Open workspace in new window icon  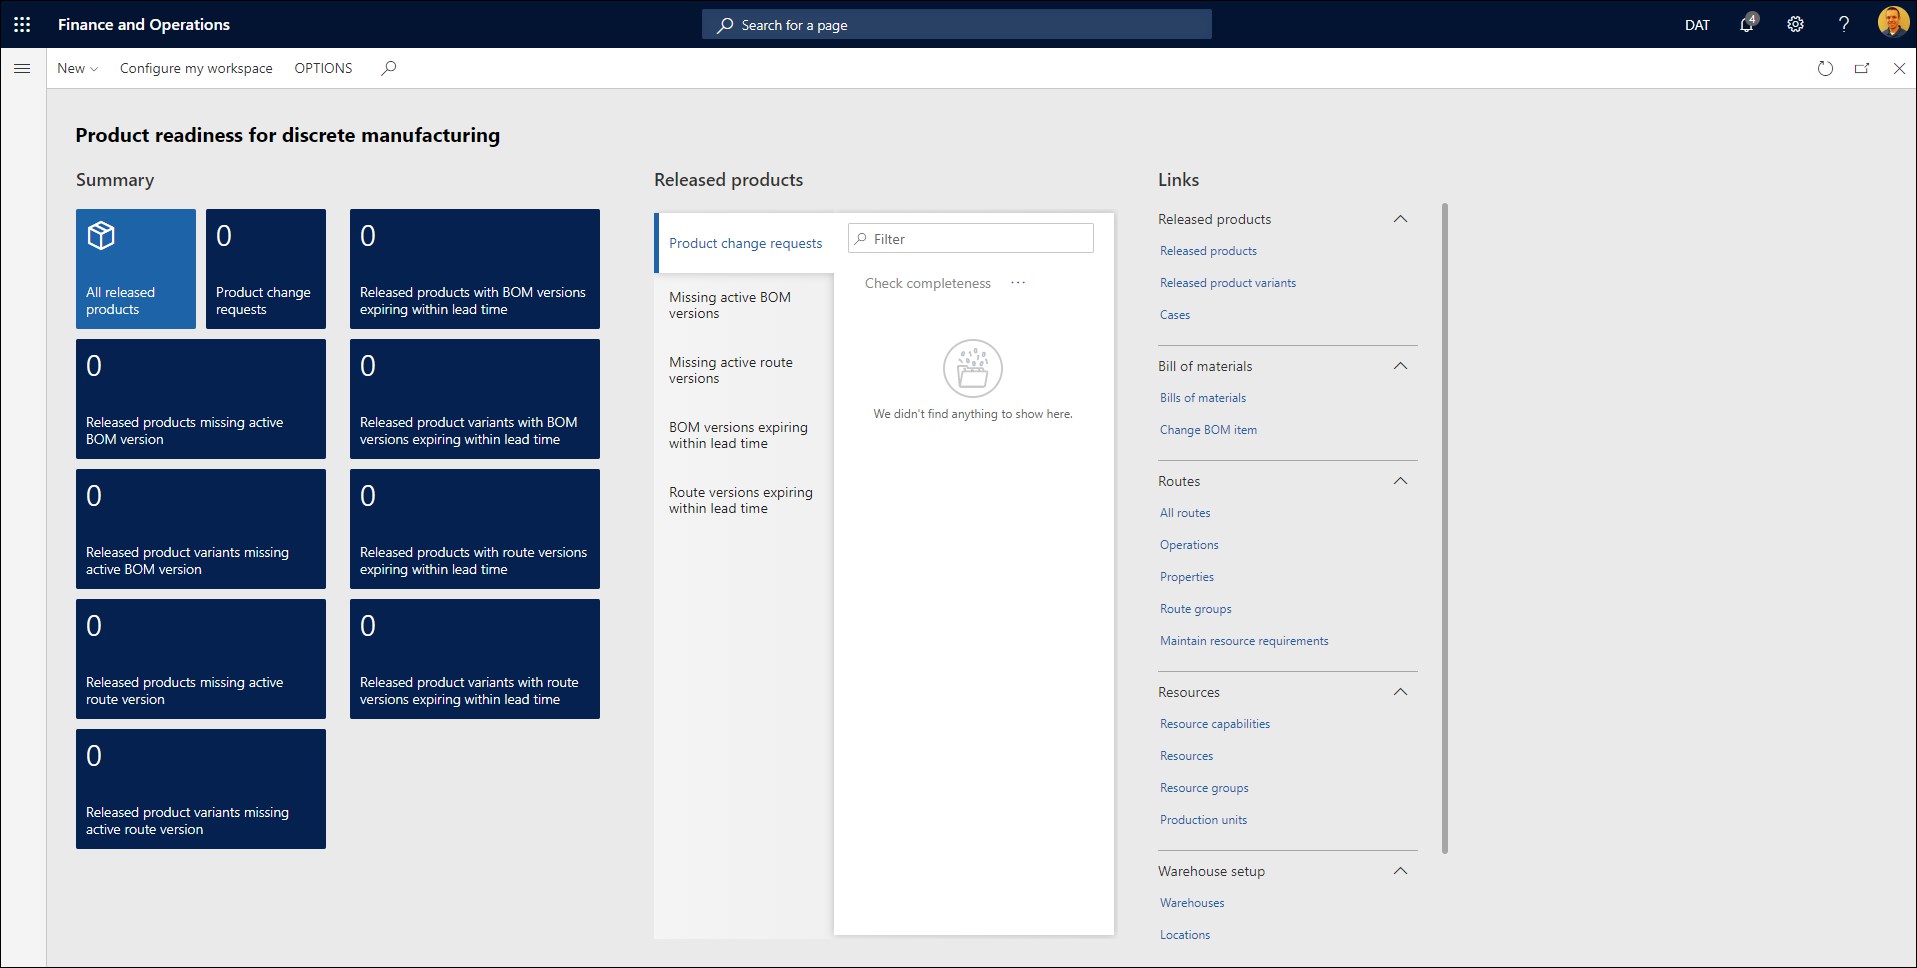click(1862, 68)
